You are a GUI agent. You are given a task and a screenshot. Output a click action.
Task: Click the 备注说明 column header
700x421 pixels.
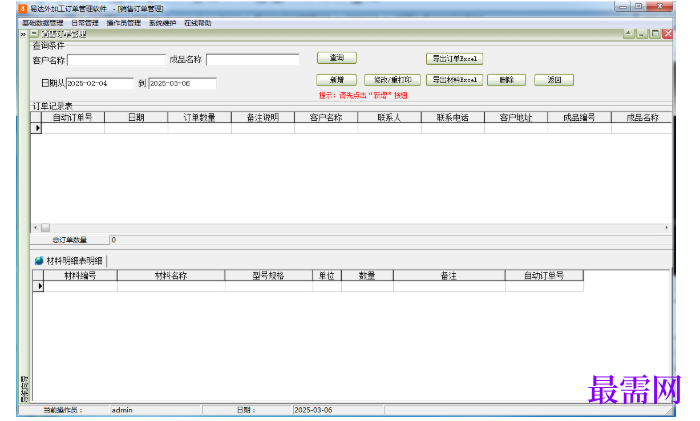click(x=263, y=117)
